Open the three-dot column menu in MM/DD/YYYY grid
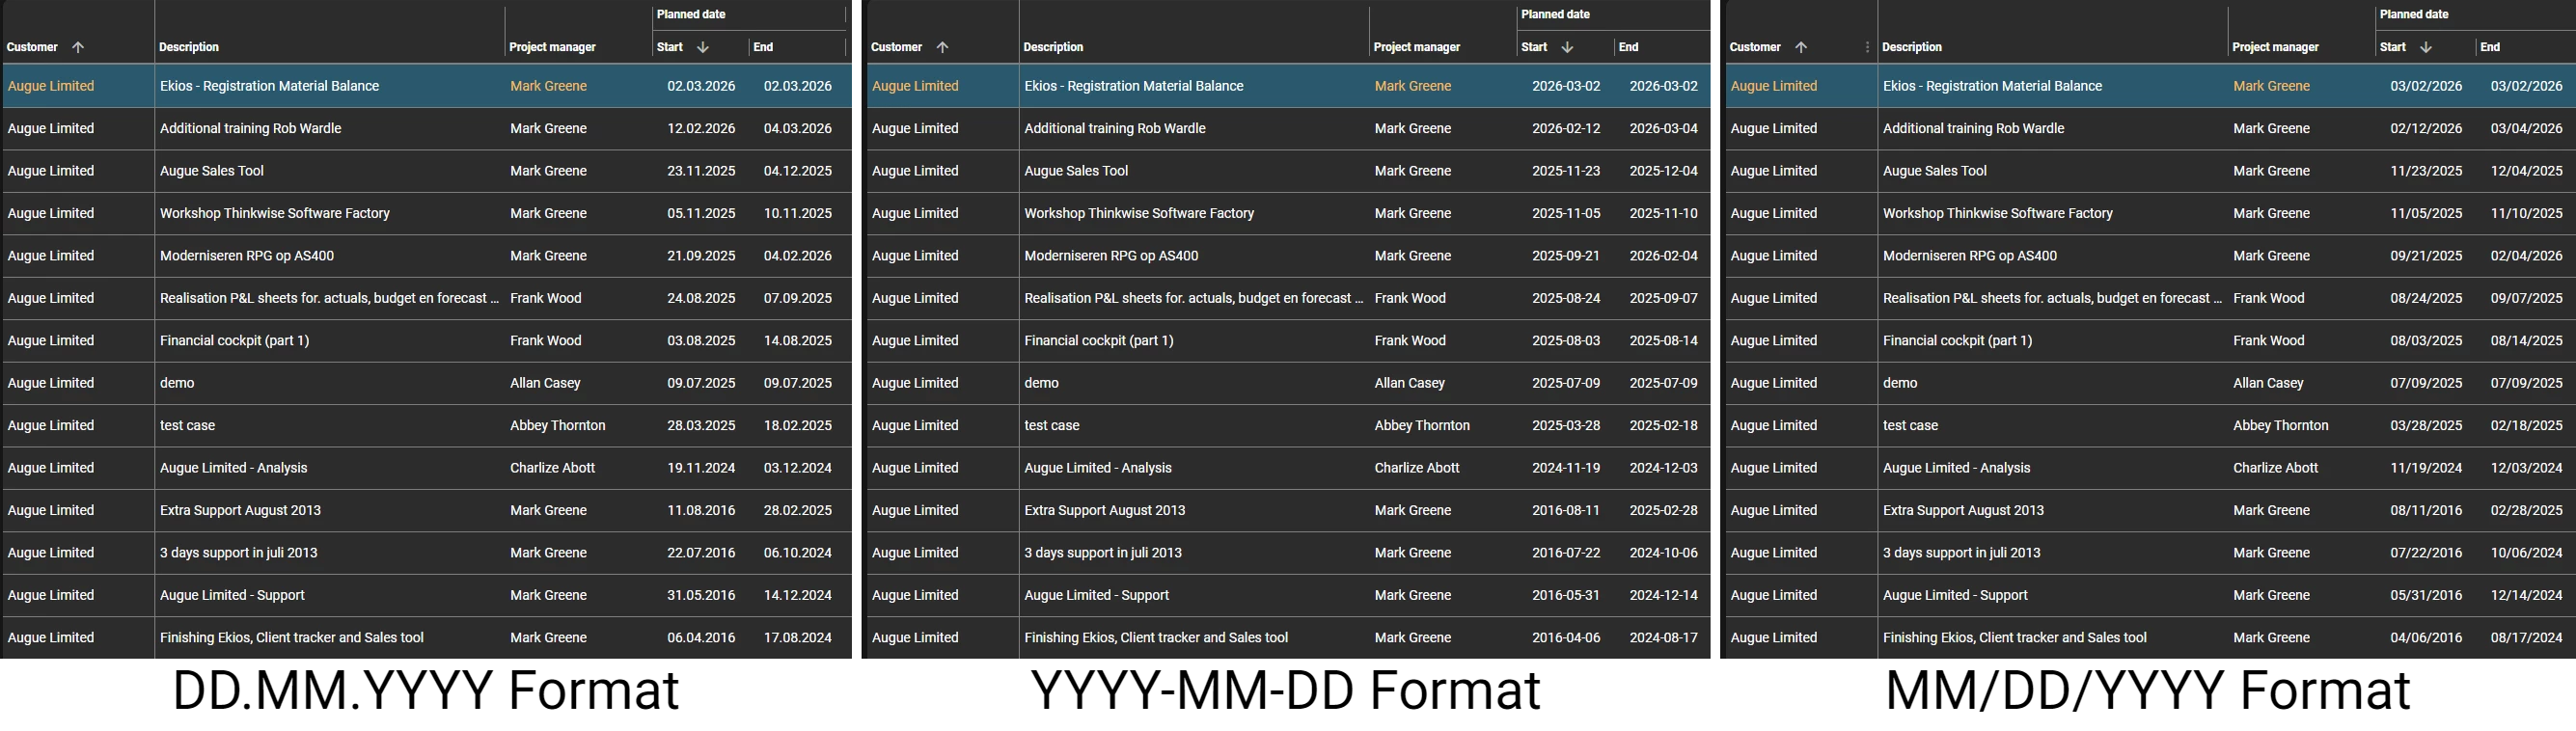The height and width of the screenshot is (731, 2576). [x=1867, y=47]
